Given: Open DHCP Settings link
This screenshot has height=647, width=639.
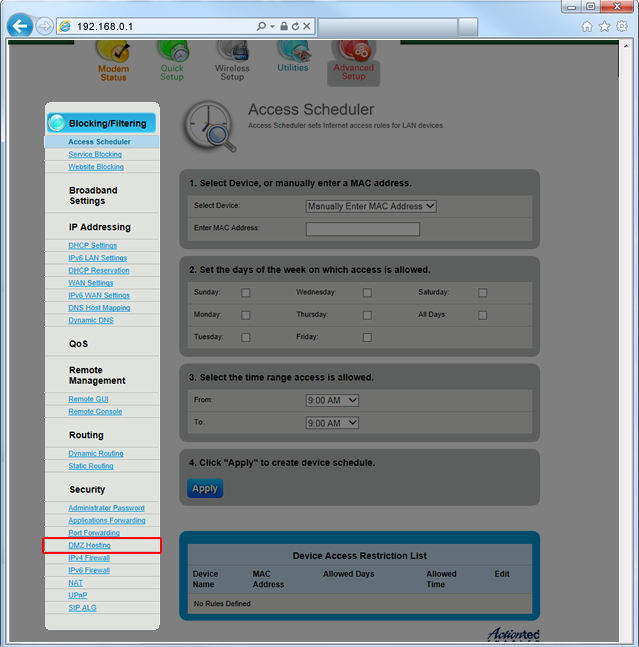Looking at the screenshot, I should click(x=92, y=246).
